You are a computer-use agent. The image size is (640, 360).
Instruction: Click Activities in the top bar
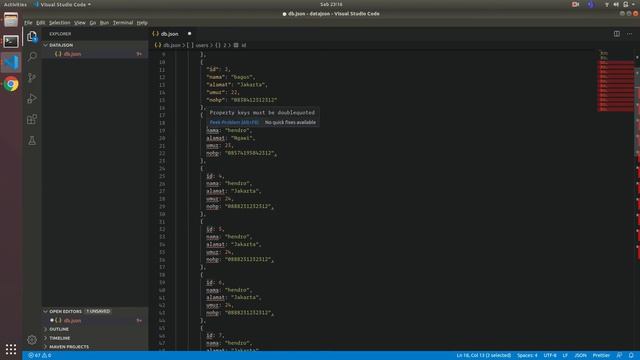click(15, 4)
